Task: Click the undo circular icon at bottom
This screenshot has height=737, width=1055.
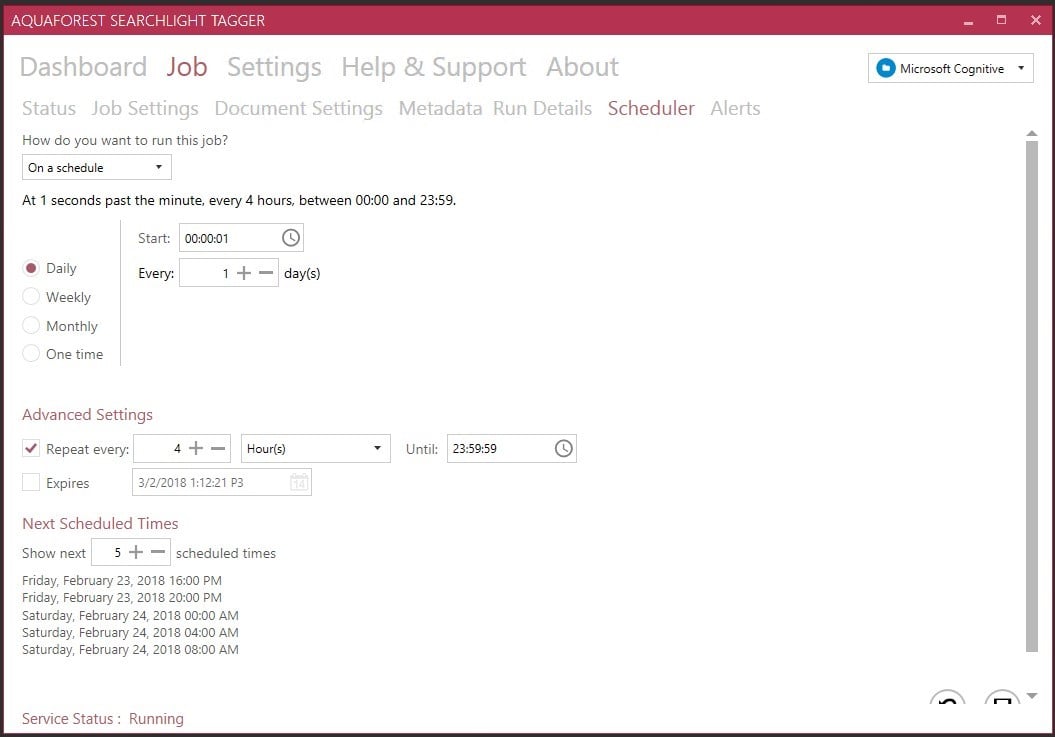Action: 947,702
